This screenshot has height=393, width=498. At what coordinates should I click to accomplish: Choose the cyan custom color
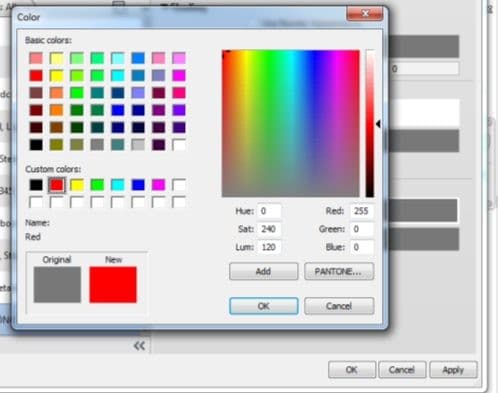coord(118,185)
